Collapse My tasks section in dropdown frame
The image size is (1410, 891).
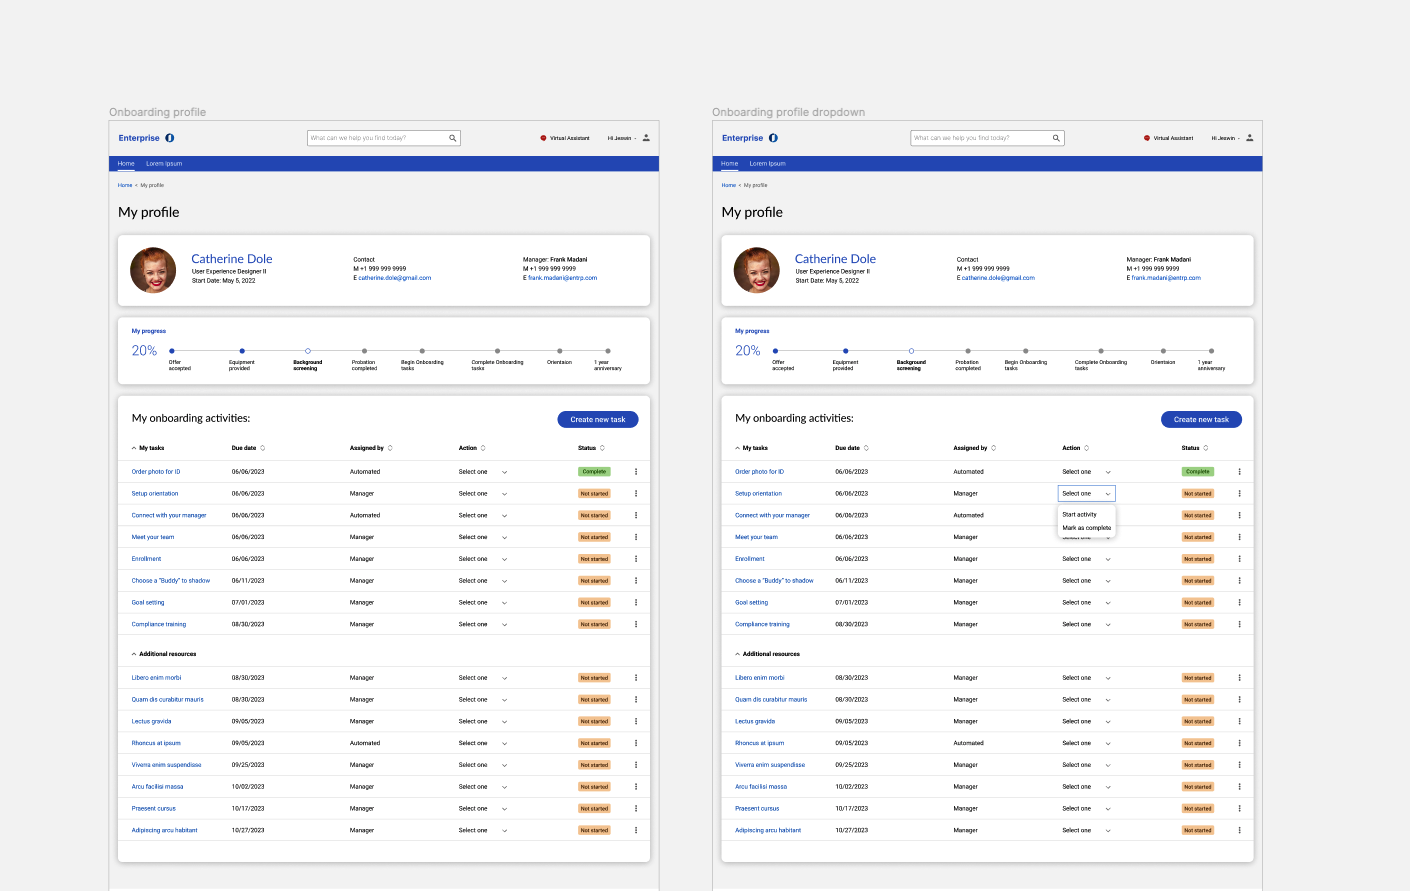click(738, 448)
